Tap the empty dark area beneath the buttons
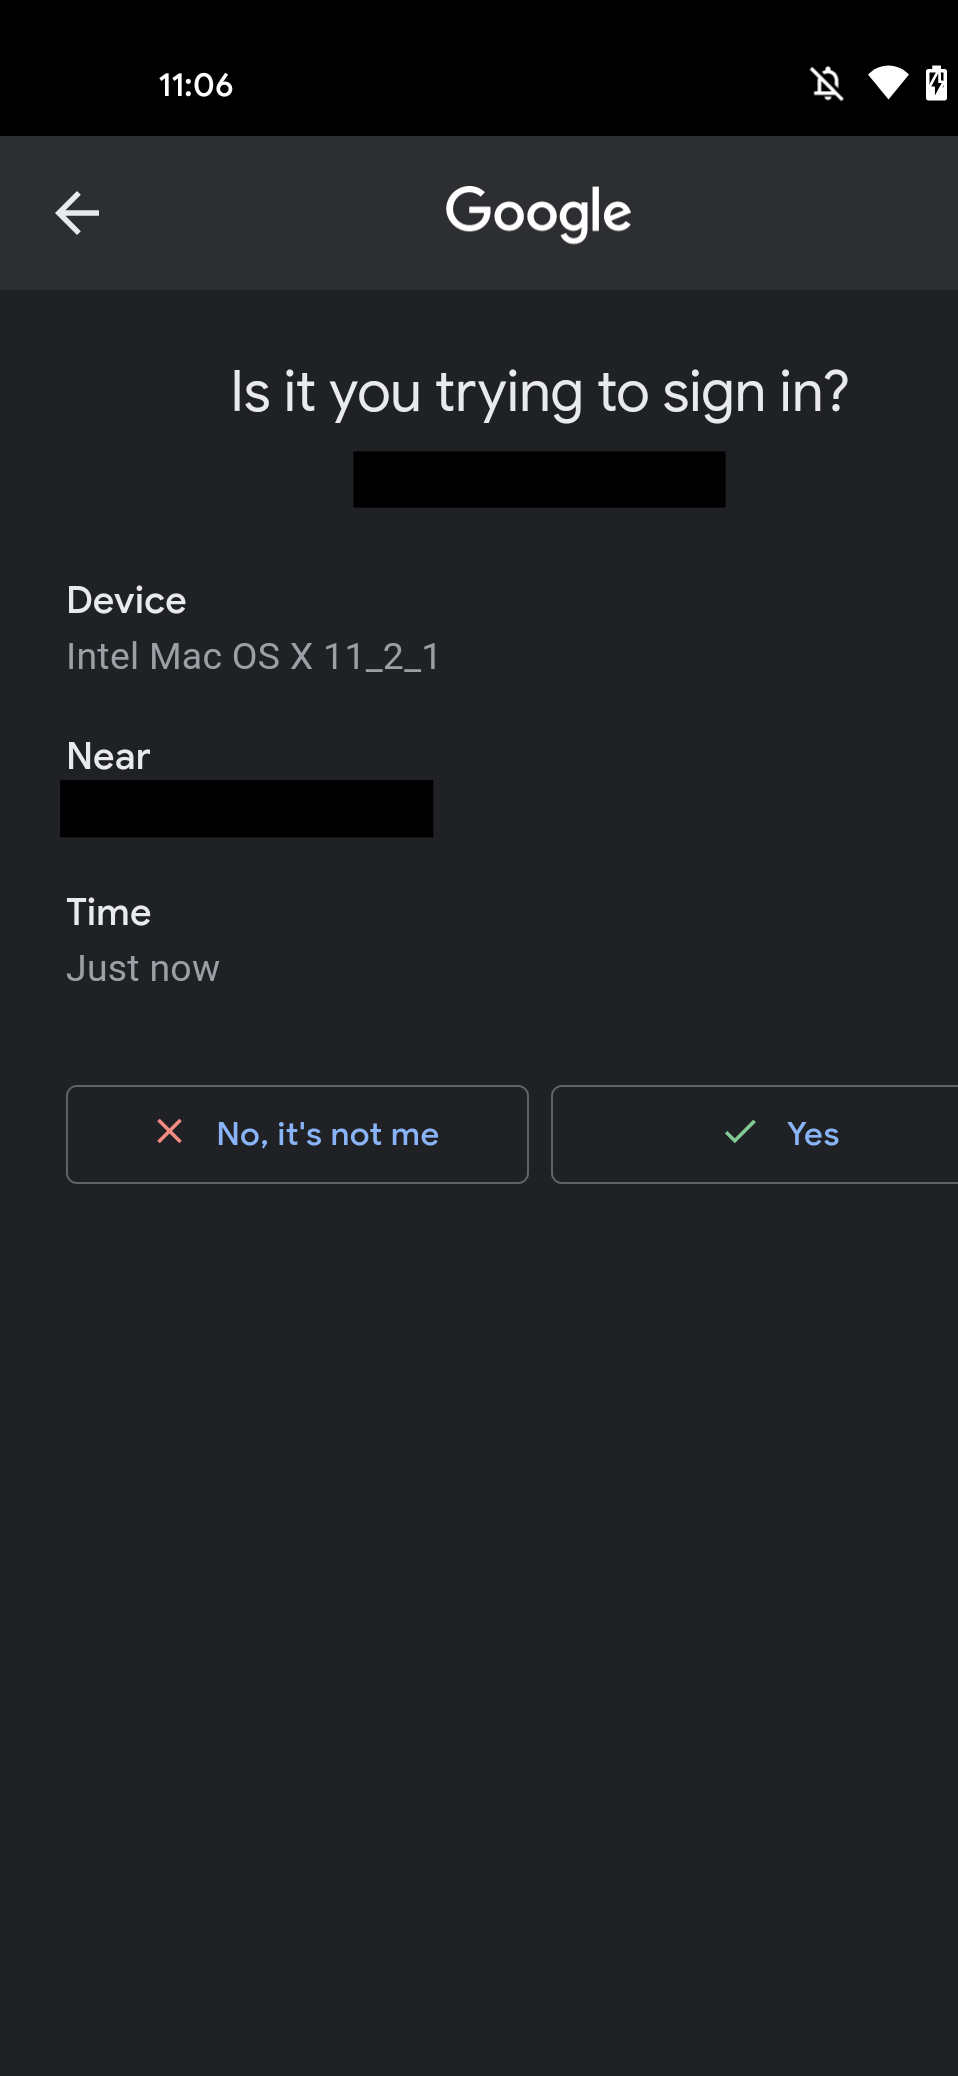The height and width of the screenshot is (2076, 958). (479, 1630)
